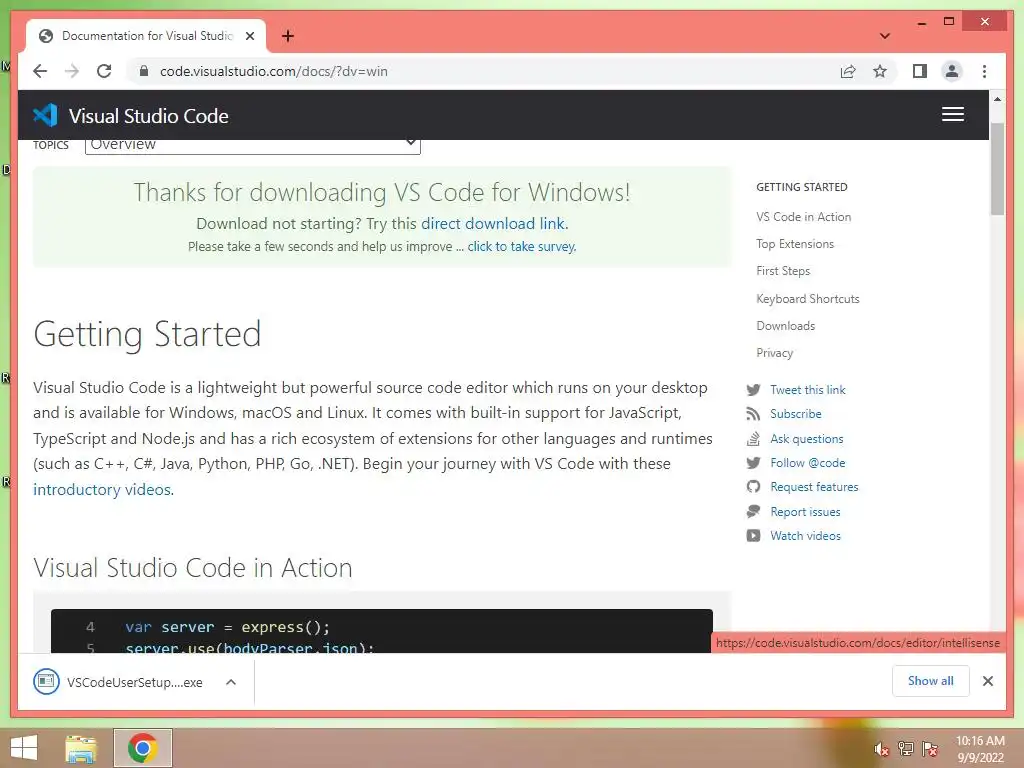Viewport: 1024px width, 768px height.
Task: Open the Topics Overview dropdown
Action: point(253,146)
